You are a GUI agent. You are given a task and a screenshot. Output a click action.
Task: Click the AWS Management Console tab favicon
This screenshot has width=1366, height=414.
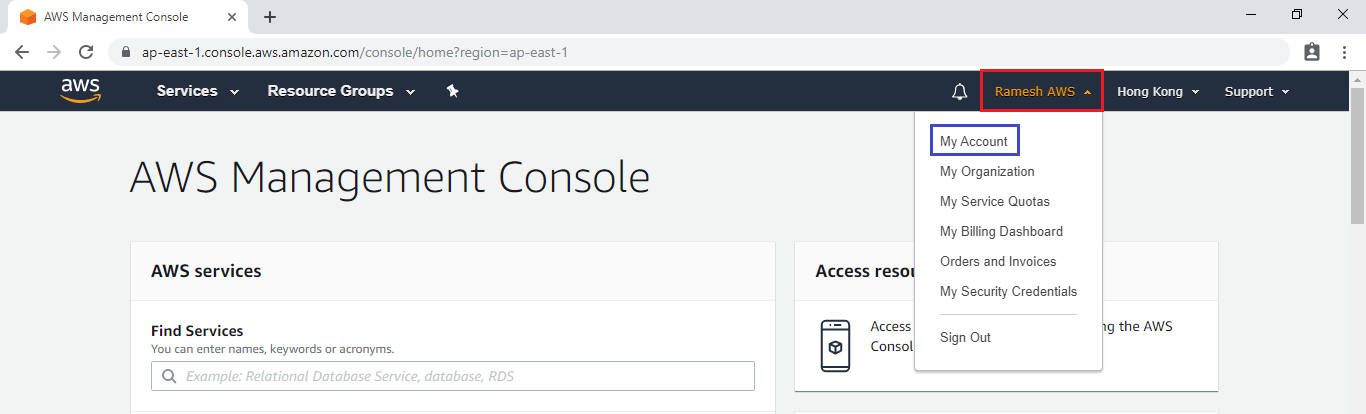click(28, 17)
